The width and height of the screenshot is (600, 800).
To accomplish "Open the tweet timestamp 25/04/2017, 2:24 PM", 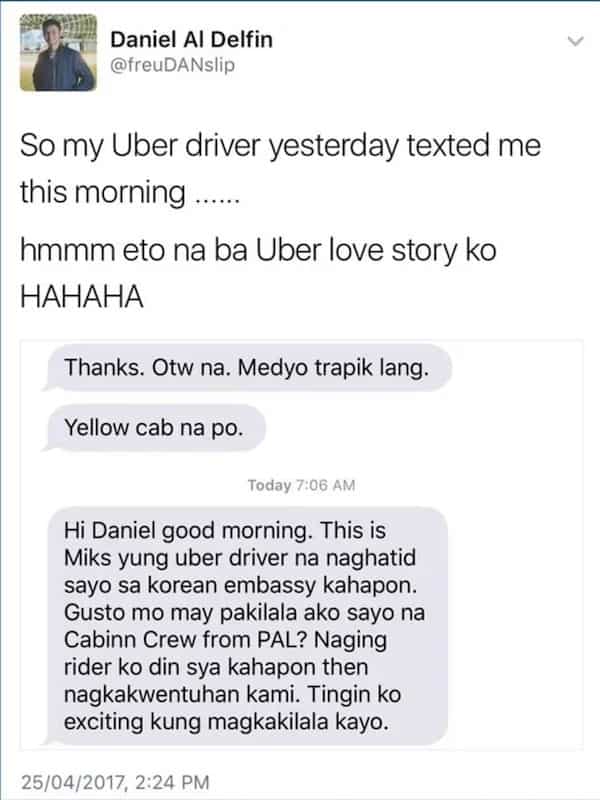I will point(115,782).
